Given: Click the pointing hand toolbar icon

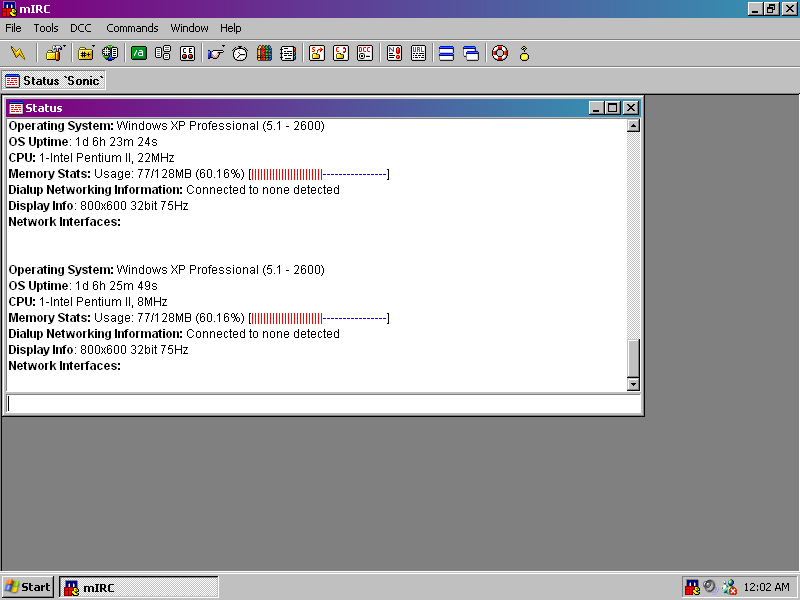Looking at the screenshot, I should coord(216,53).
